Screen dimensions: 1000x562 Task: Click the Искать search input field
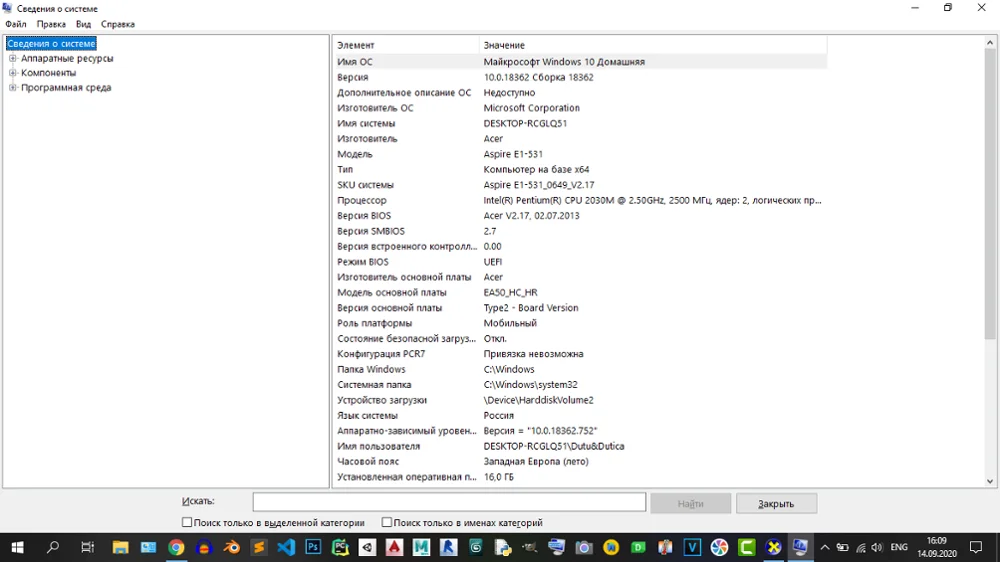tap(449, 502)
